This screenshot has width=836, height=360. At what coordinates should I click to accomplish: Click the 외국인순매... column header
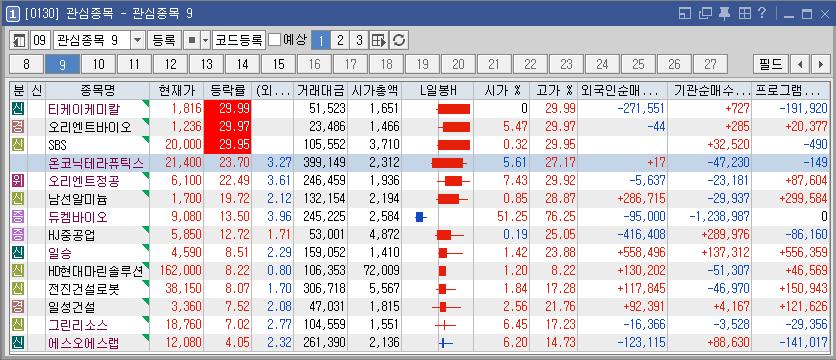coord(622,91)
